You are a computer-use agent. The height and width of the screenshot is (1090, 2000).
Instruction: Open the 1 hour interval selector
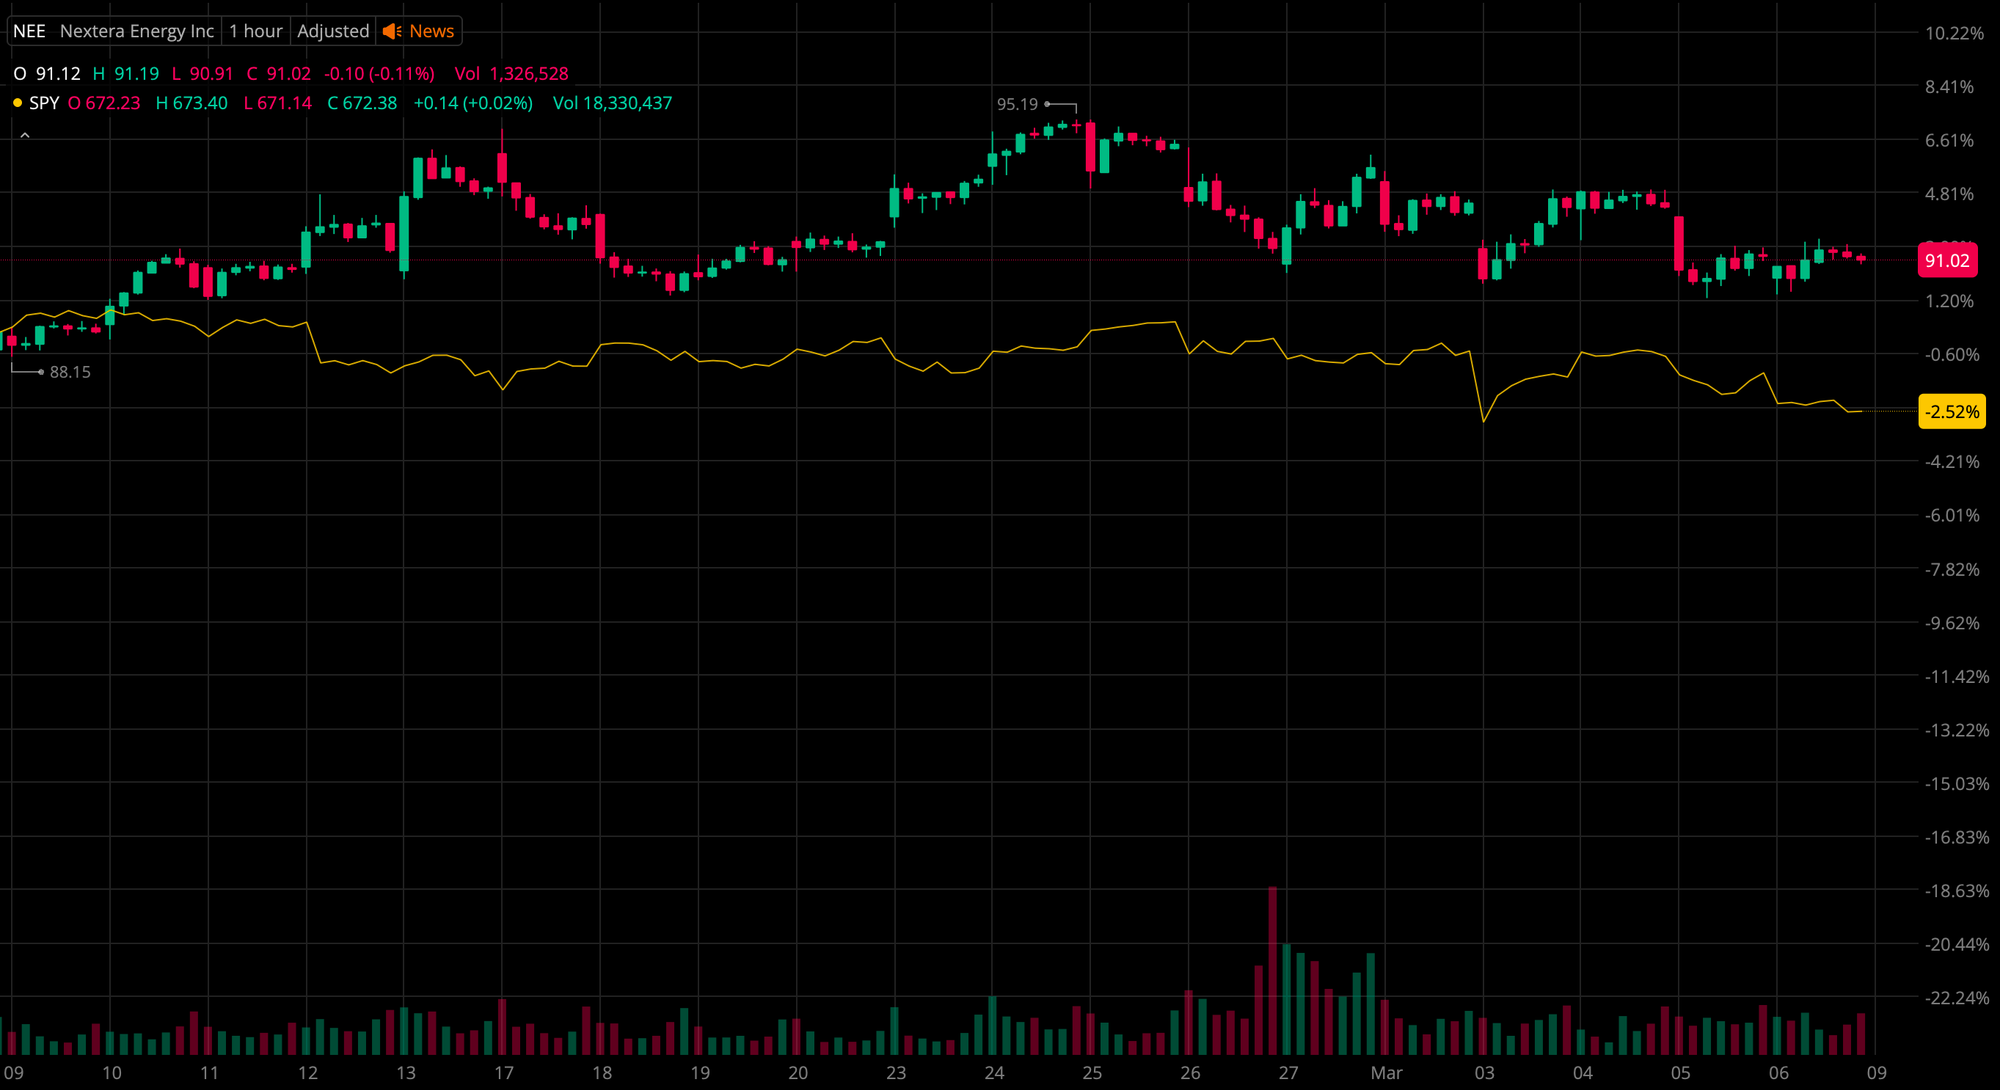(x=255, y=31)
